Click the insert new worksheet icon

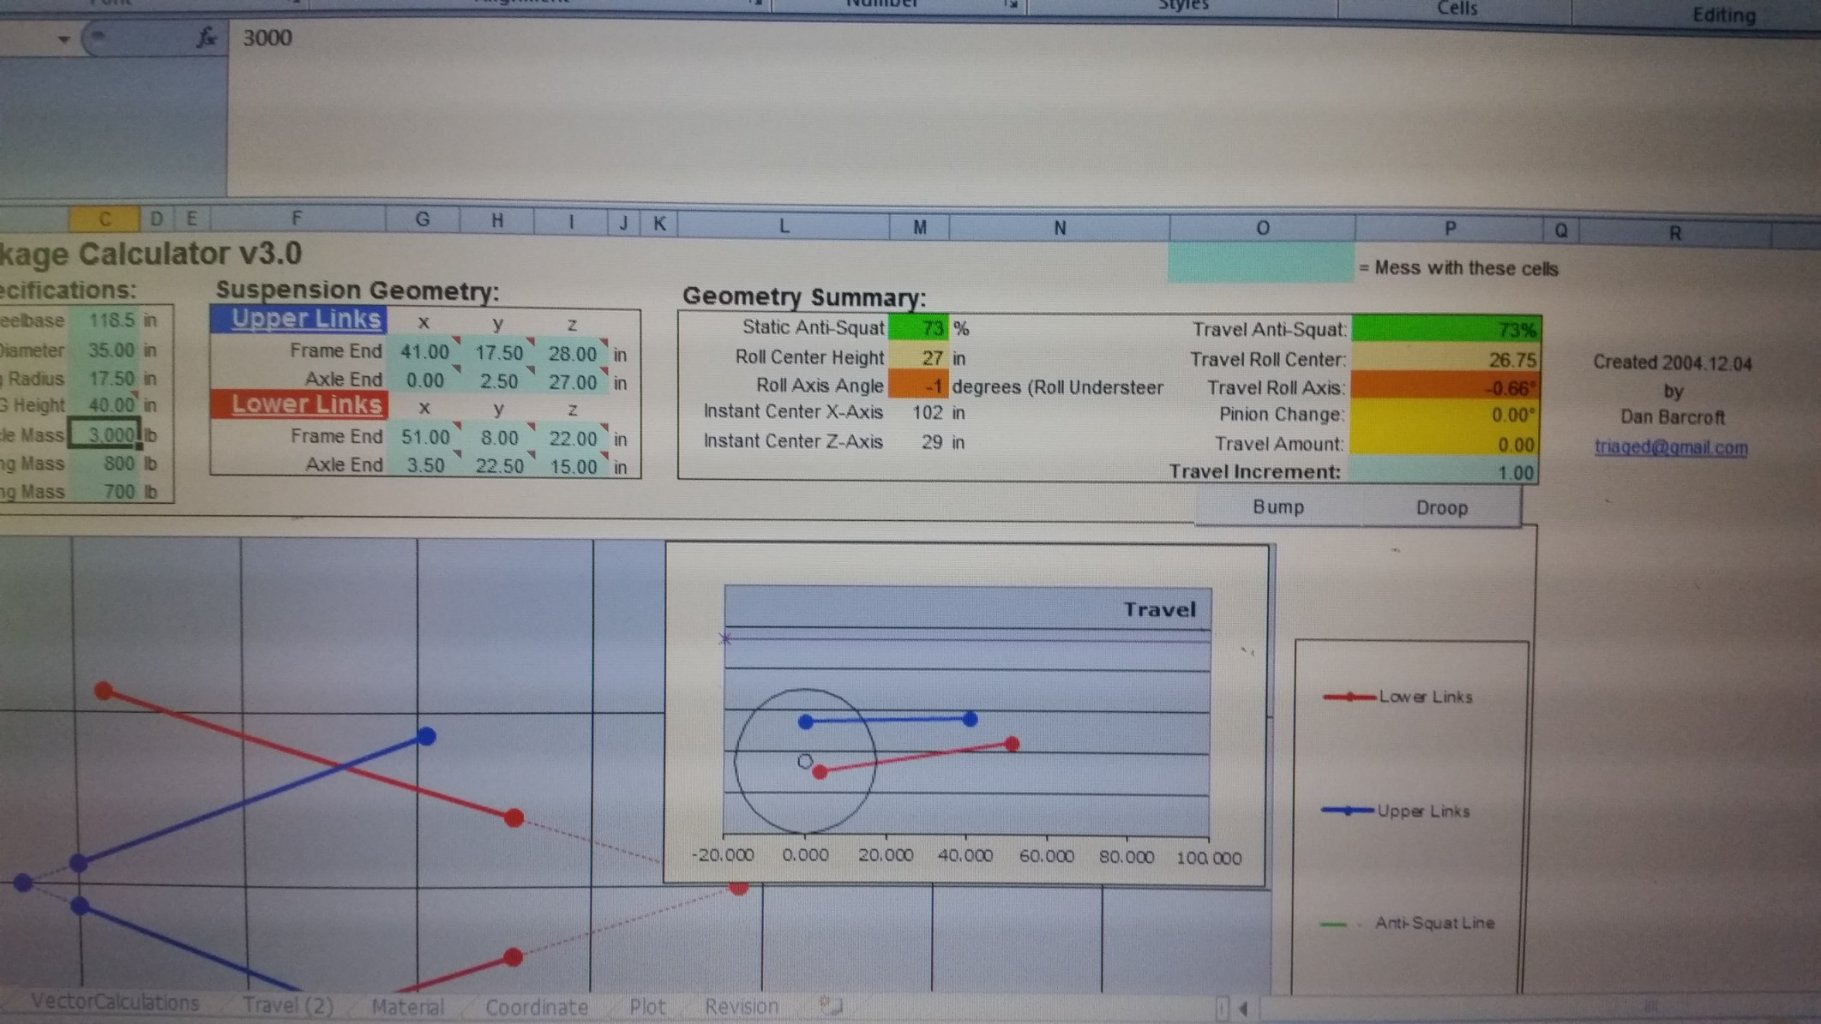[829, 1004]
